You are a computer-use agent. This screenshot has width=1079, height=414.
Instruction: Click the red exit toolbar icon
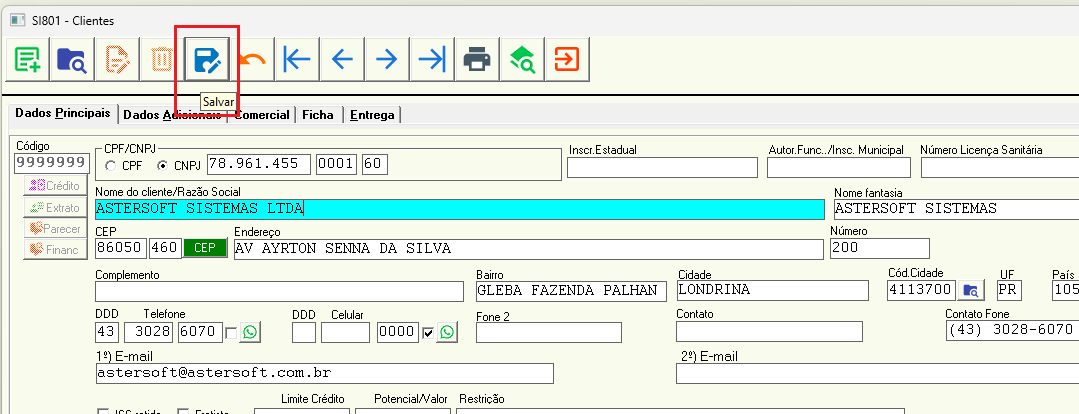click(567, 60)
